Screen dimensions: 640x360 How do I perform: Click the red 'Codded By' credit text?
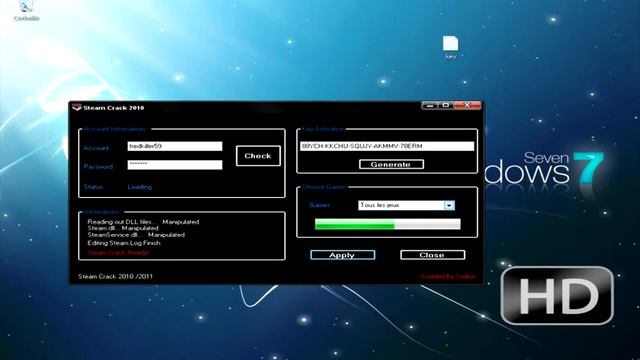(x=449, y=277)
